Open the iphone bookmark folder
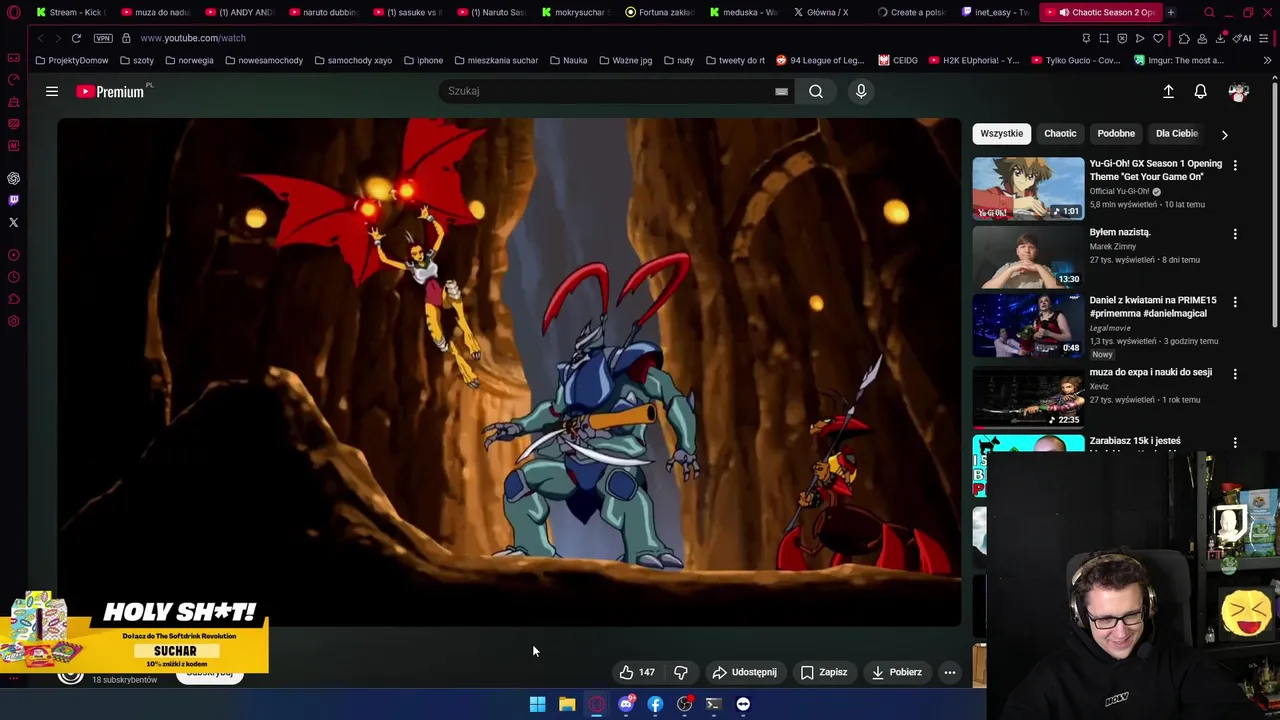Screen dimensions: 1280x720 point(424,60)
